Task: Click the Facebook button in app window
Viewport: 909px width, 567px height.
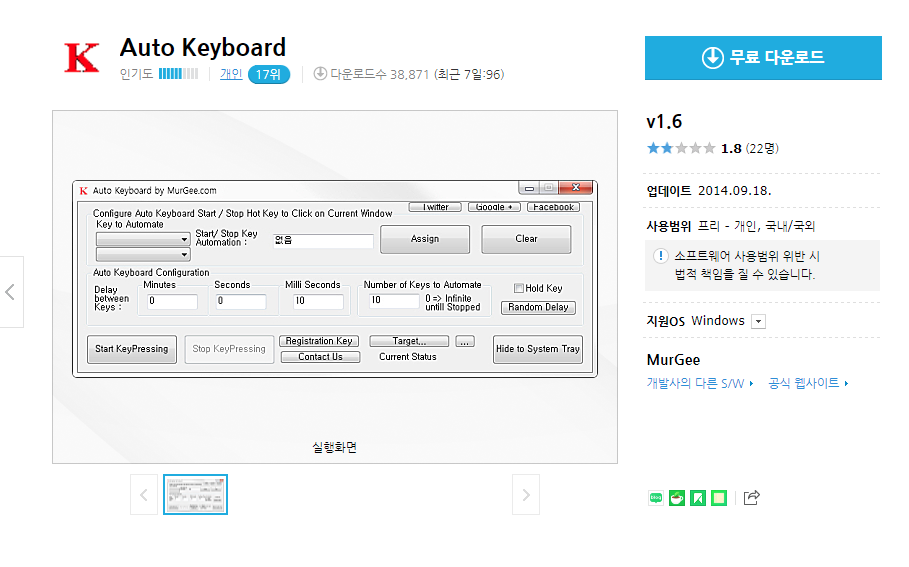Action: 553,207
